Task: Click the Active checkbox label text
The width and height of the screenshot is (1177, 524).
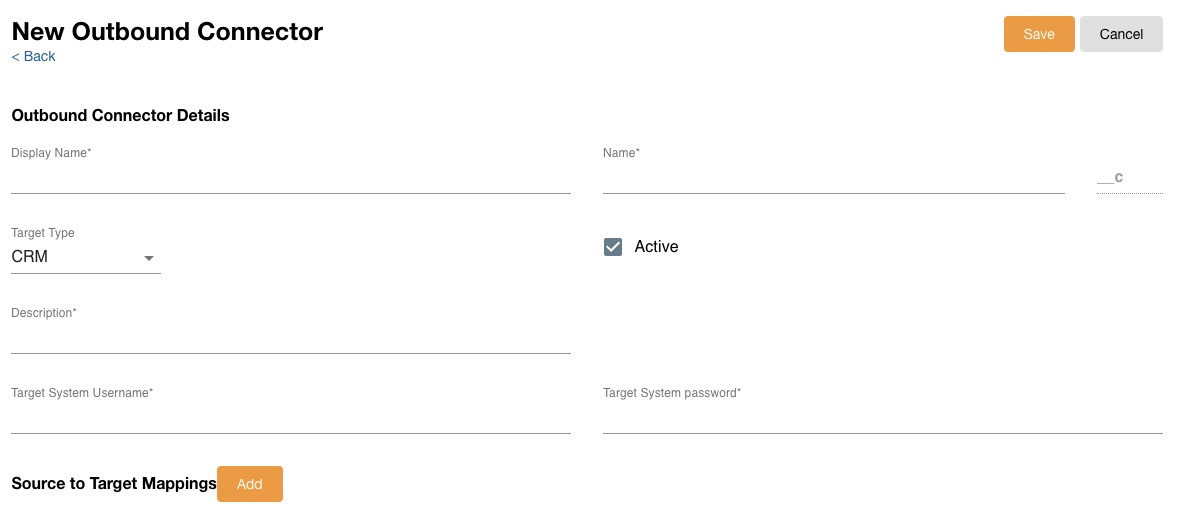Action: tap(656, 247)
